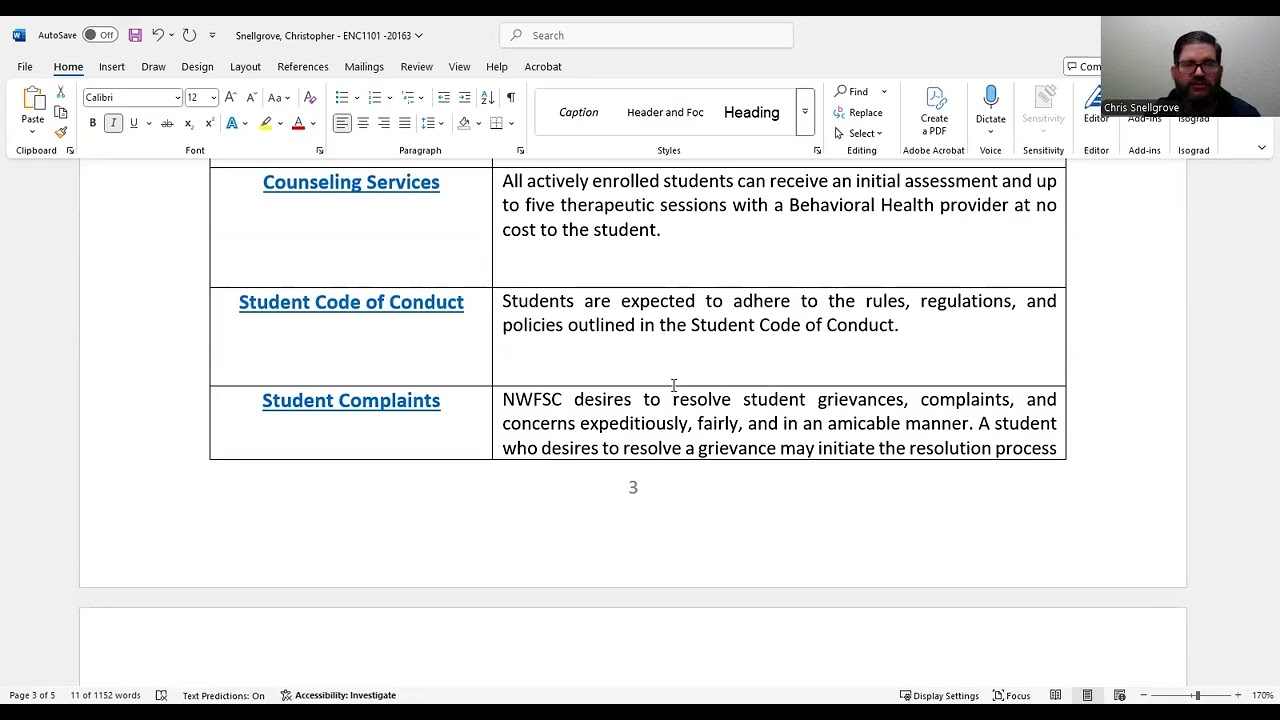This screenshot has width=1280, height=720.
Task: Justify the paragraph text
Action: click(x=405, y=123)
